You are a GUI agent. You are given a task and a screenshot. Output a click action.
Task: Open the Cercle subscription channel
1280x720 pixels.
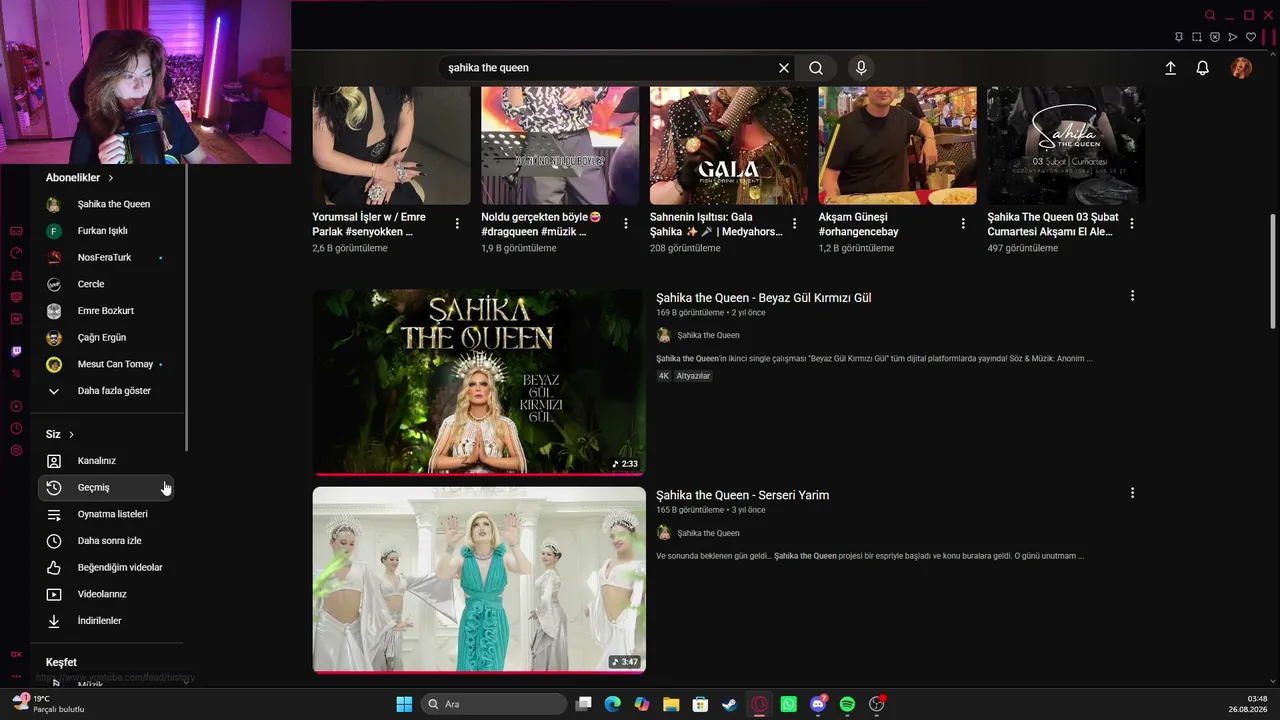(x=107, y=284)
